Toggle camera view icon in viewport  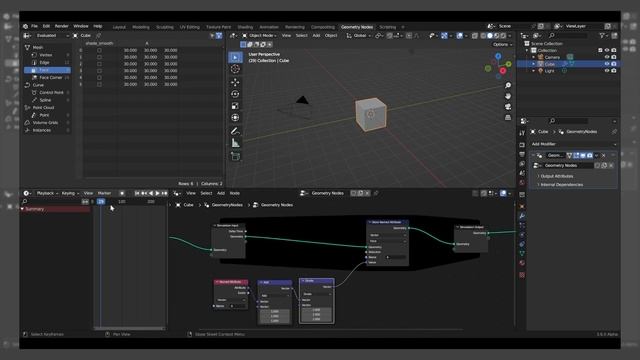(508, 107)
